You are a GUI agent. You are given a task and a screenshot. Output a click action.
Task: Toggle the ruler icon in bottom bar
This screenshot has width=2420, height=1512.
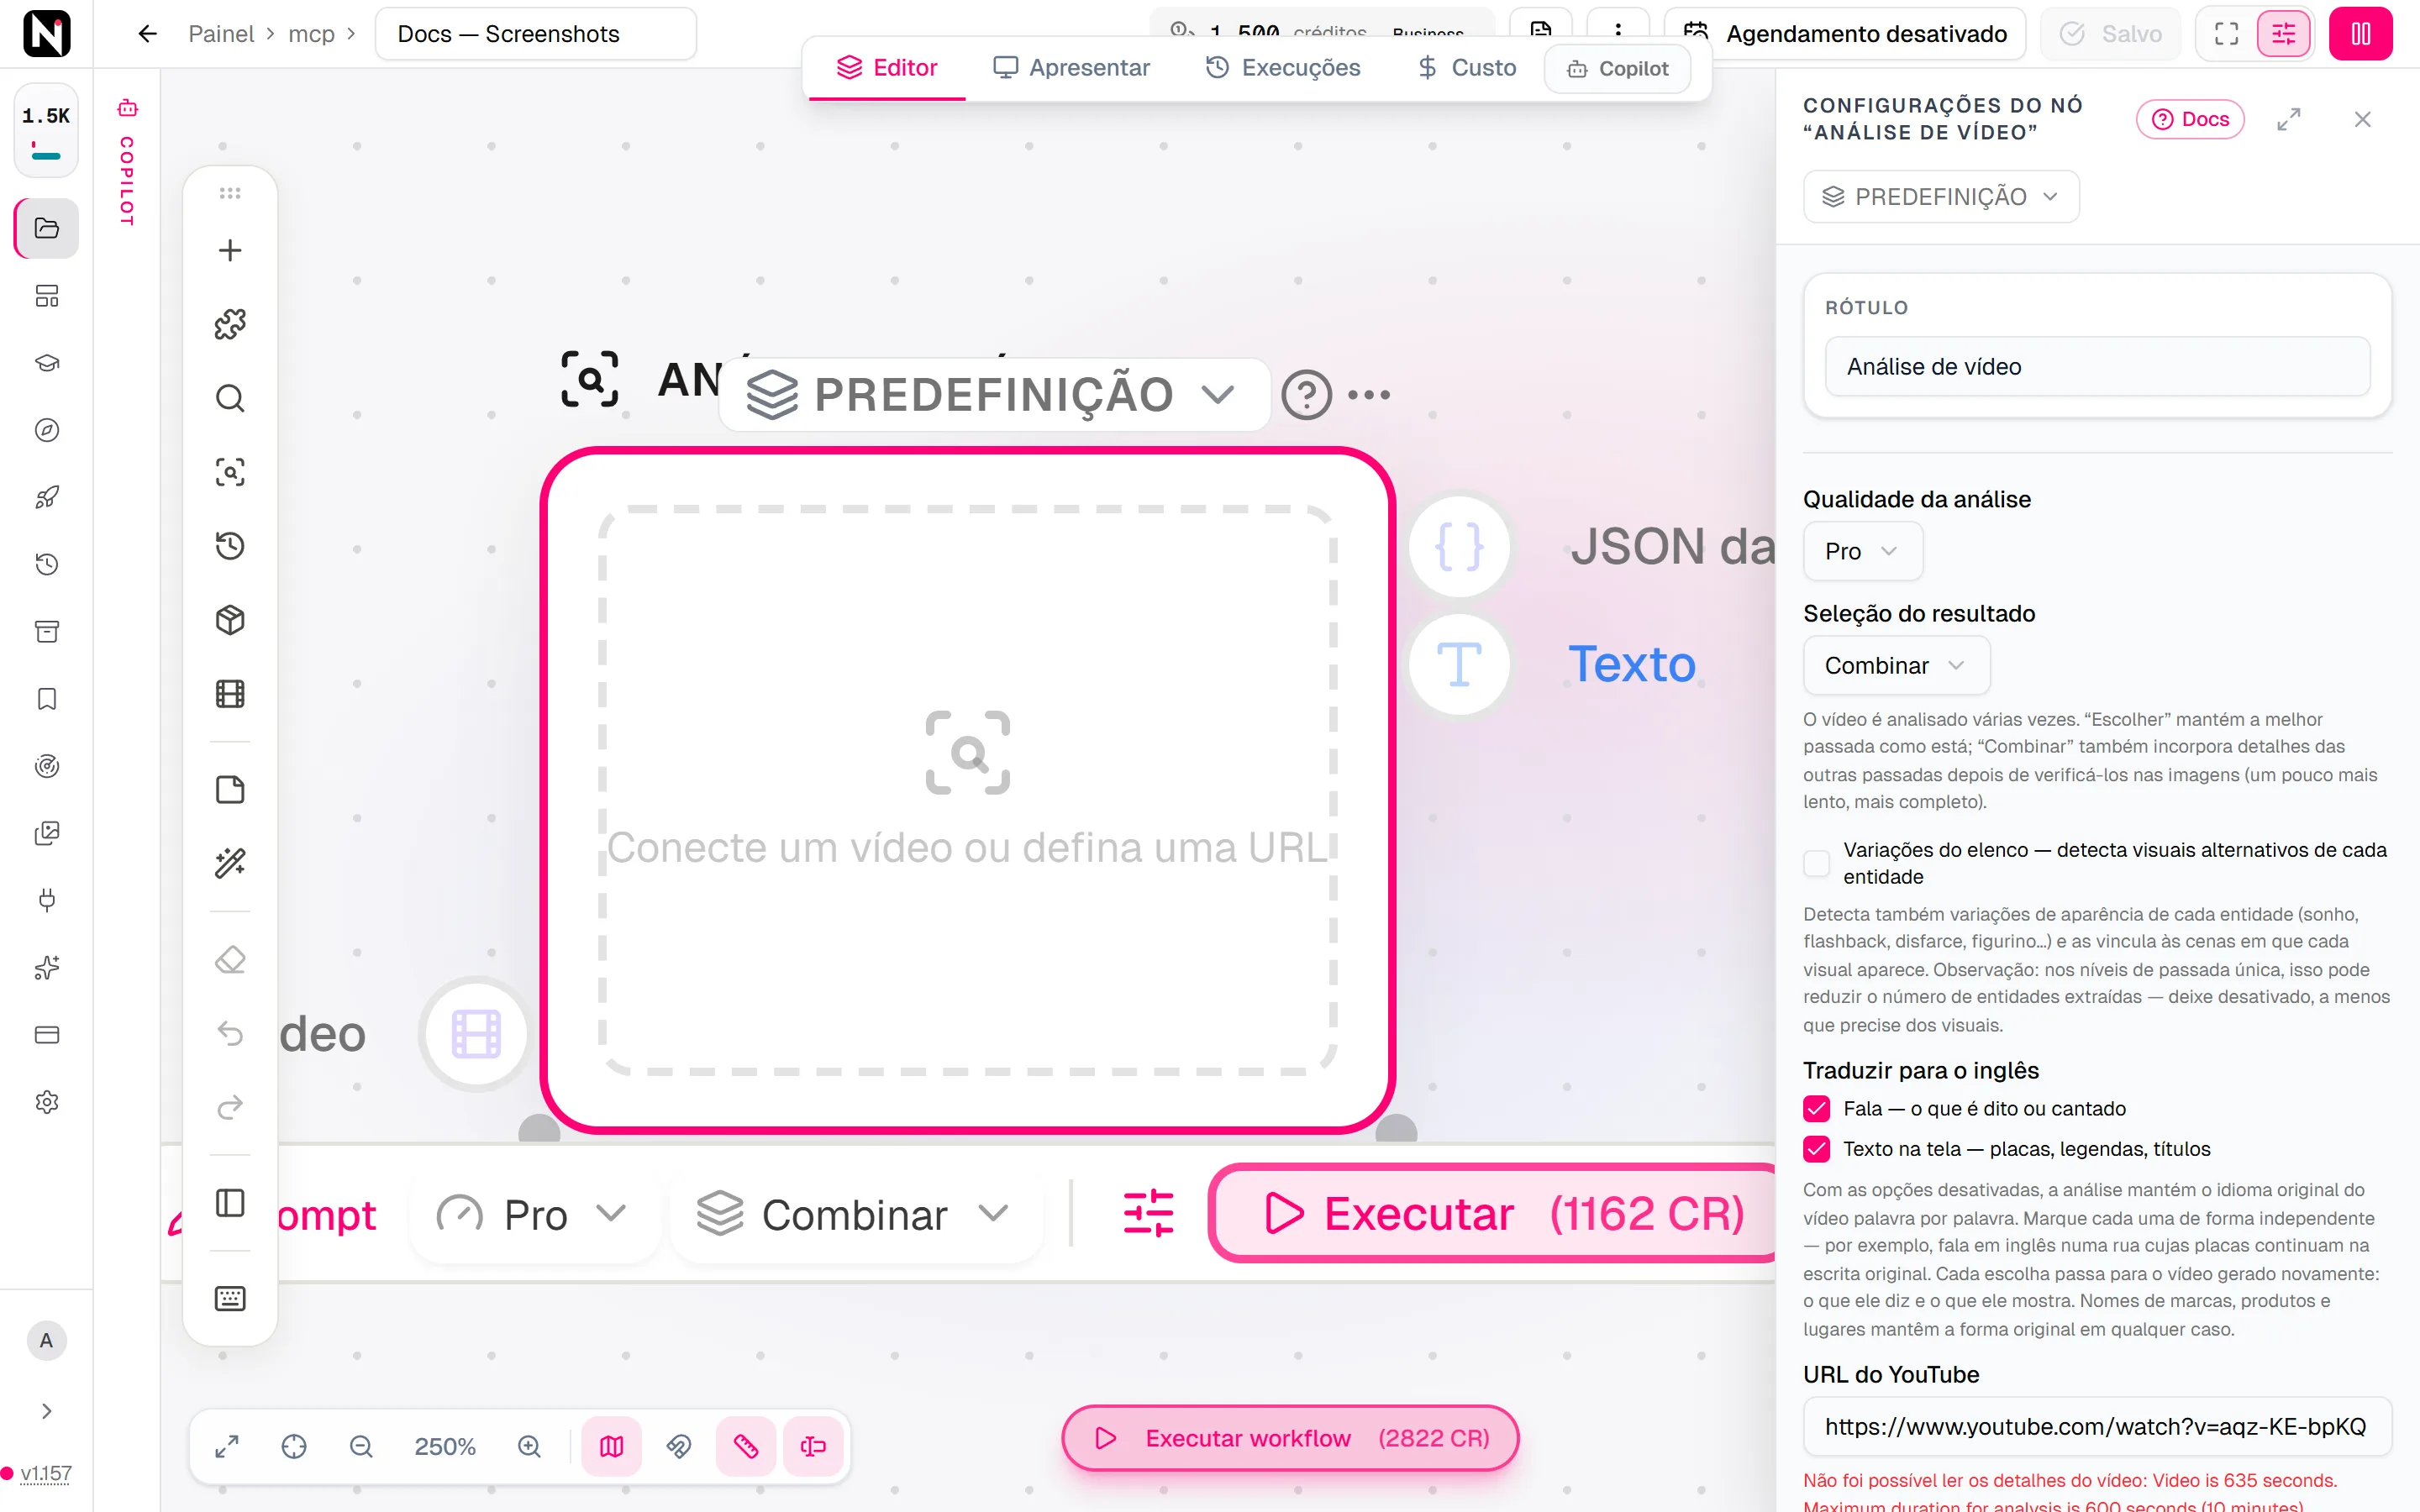tap(746, 1446)
